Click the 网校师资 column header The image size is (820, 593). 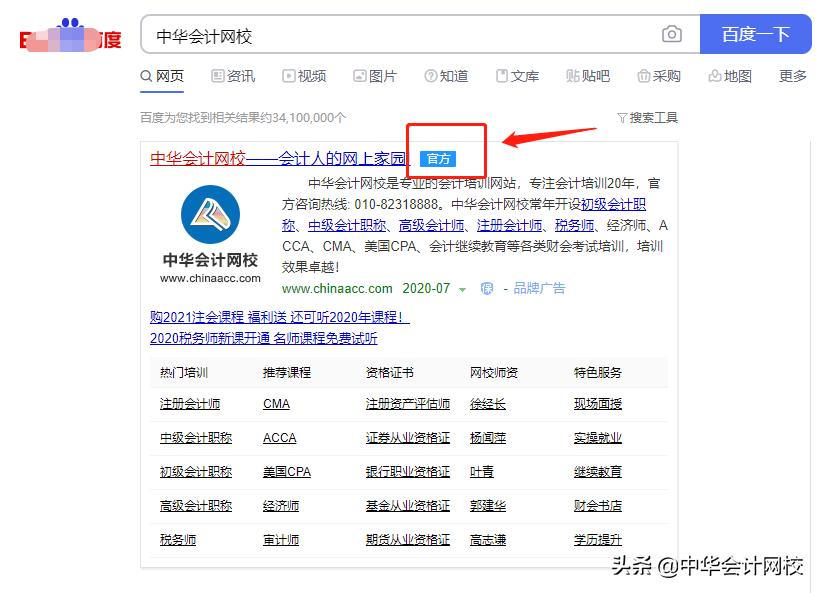494,373
